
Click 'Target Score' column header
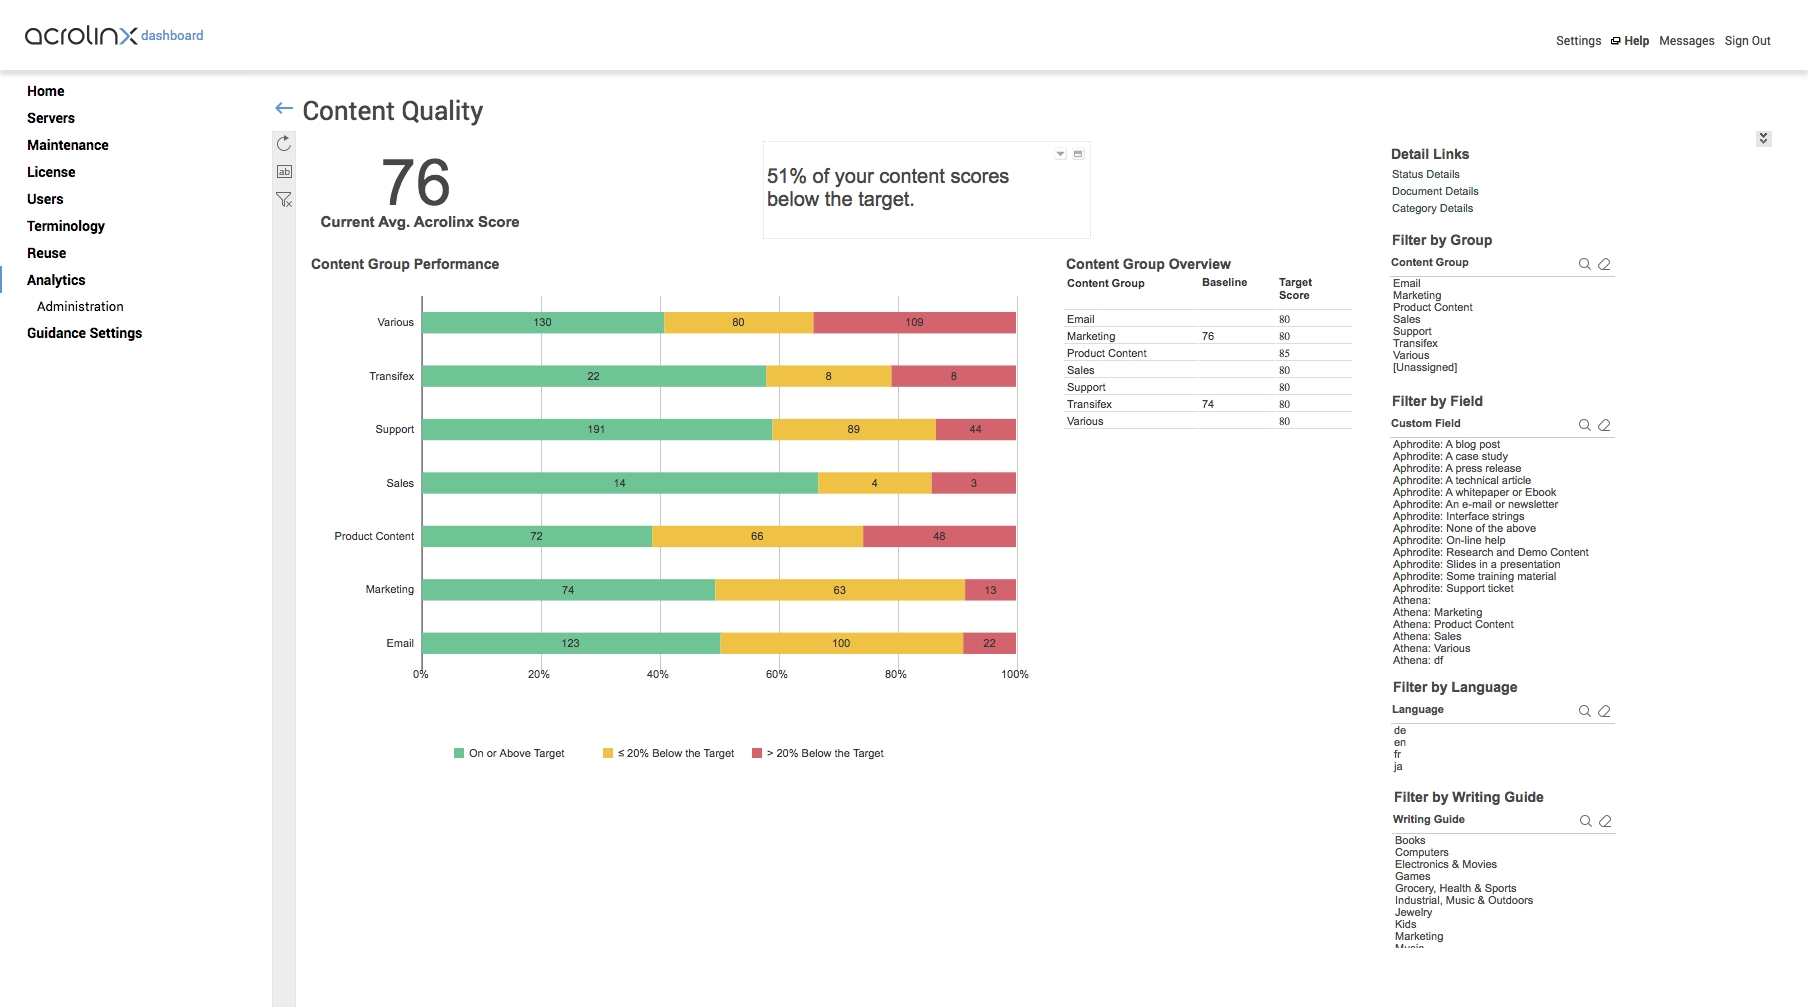point(1295,289)
